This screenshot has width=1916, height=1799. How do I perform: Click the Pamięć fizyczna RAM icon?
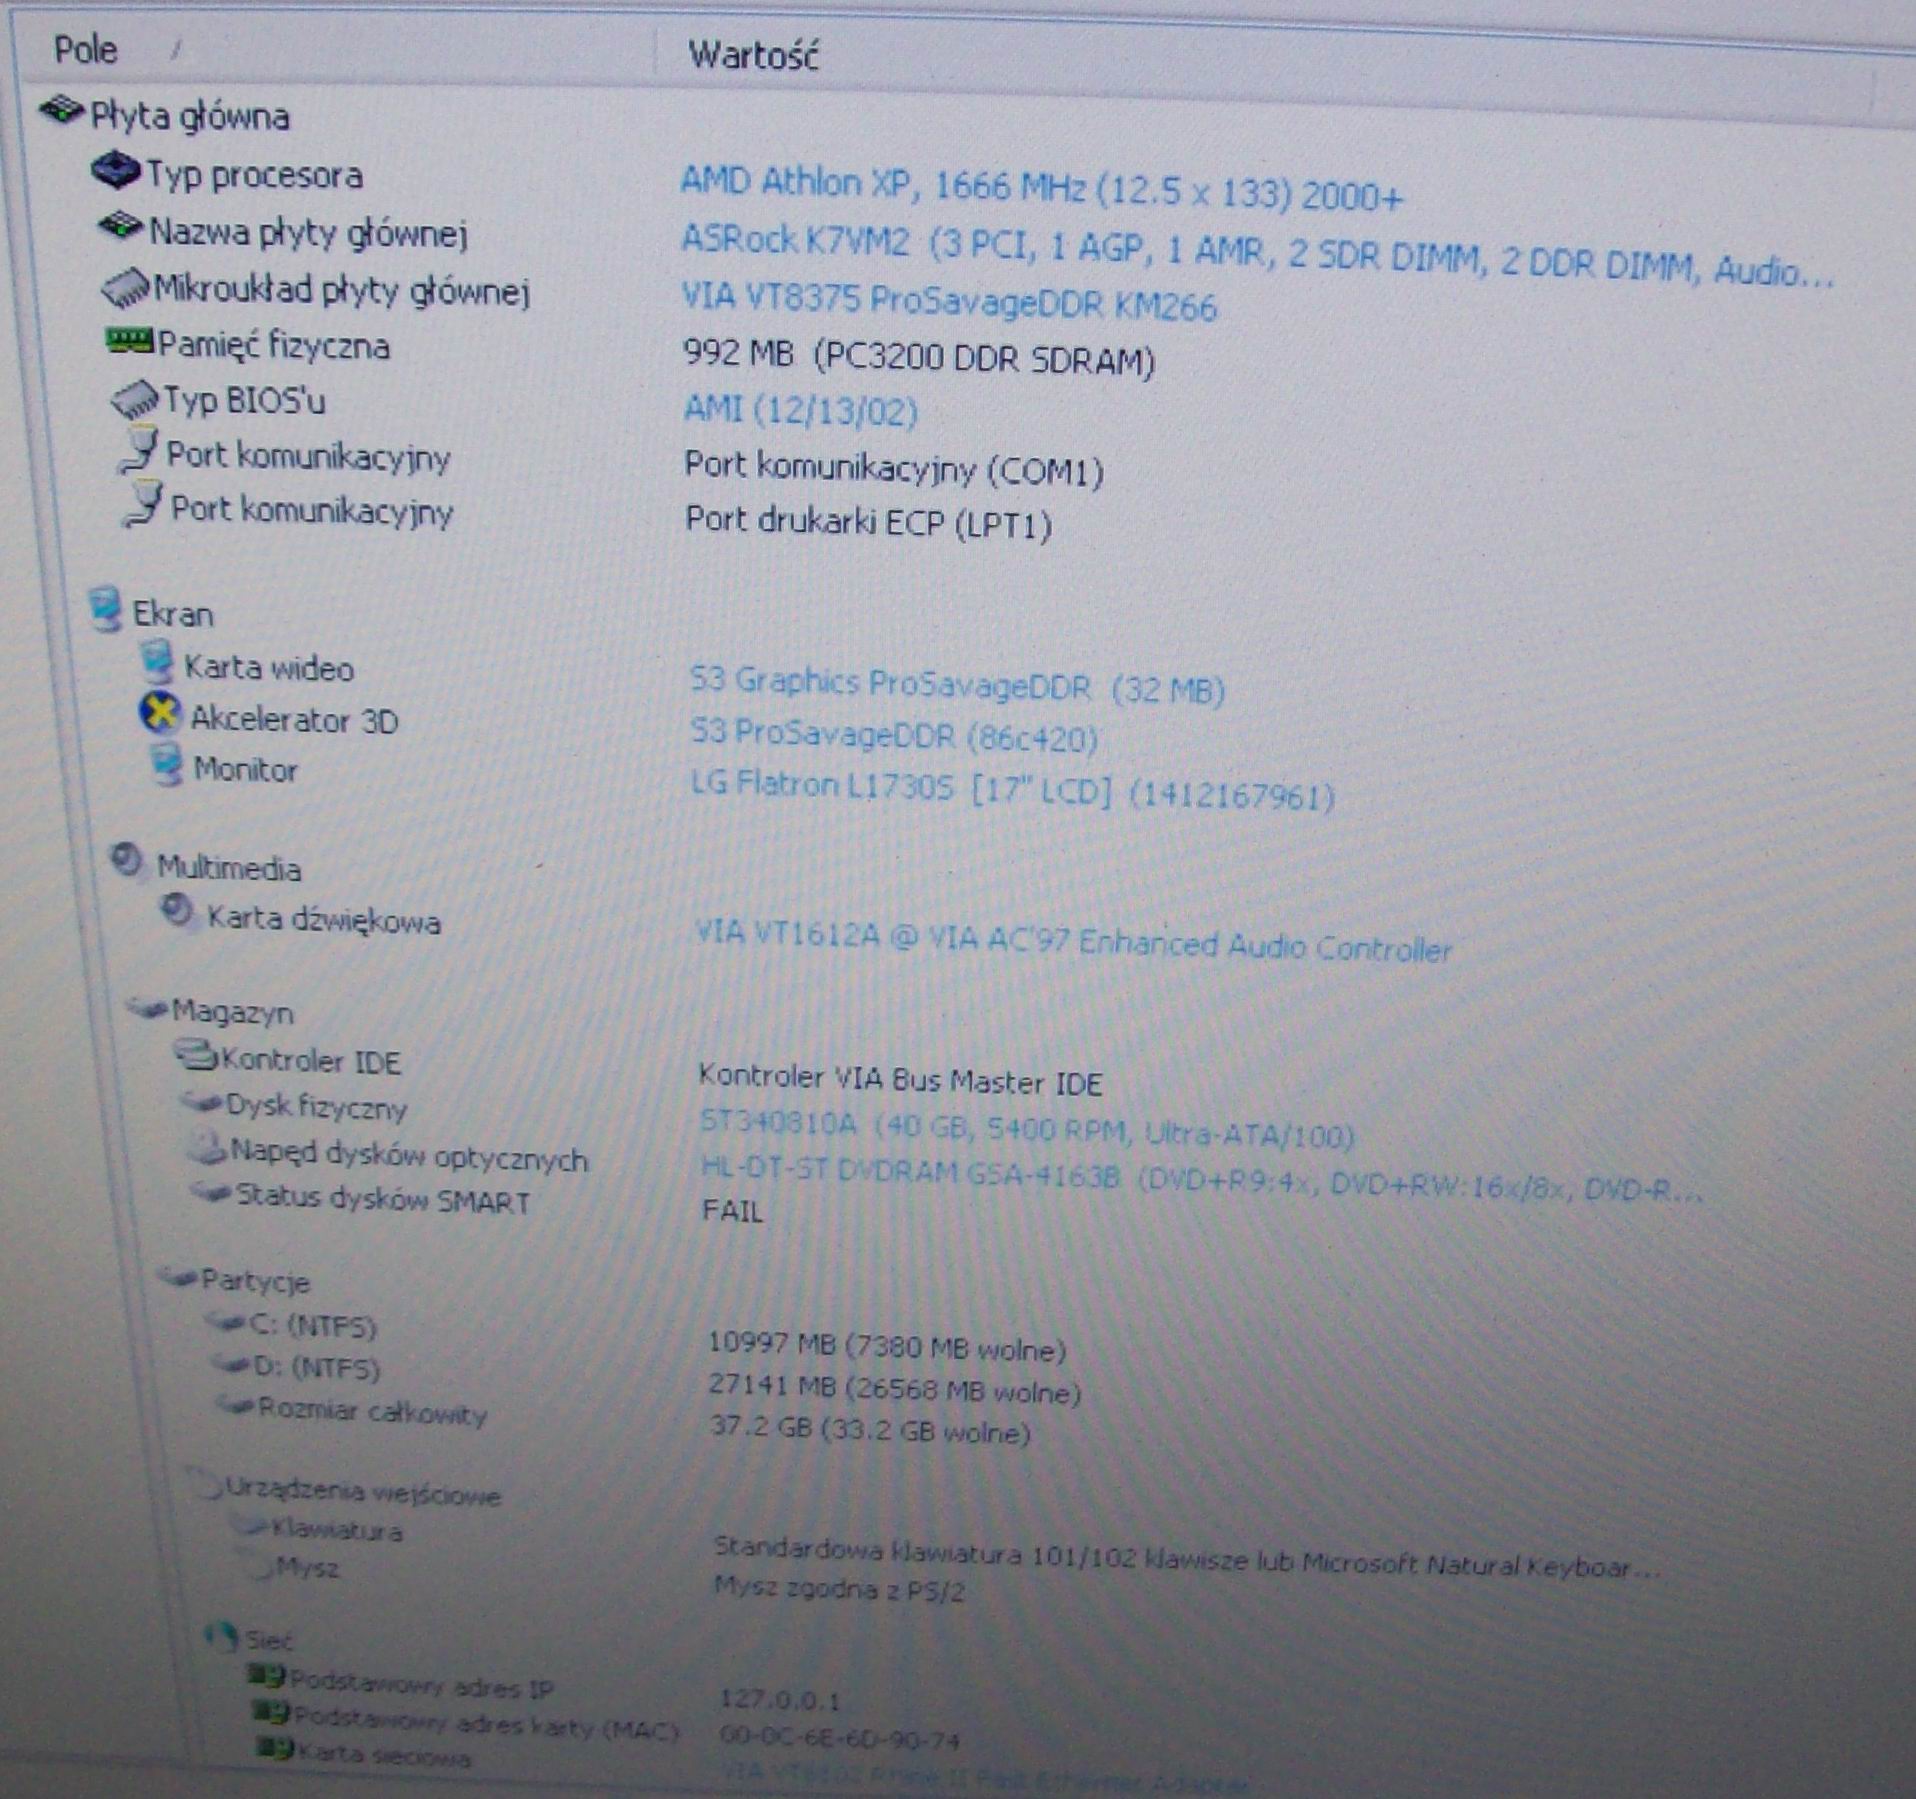[130, 341]
